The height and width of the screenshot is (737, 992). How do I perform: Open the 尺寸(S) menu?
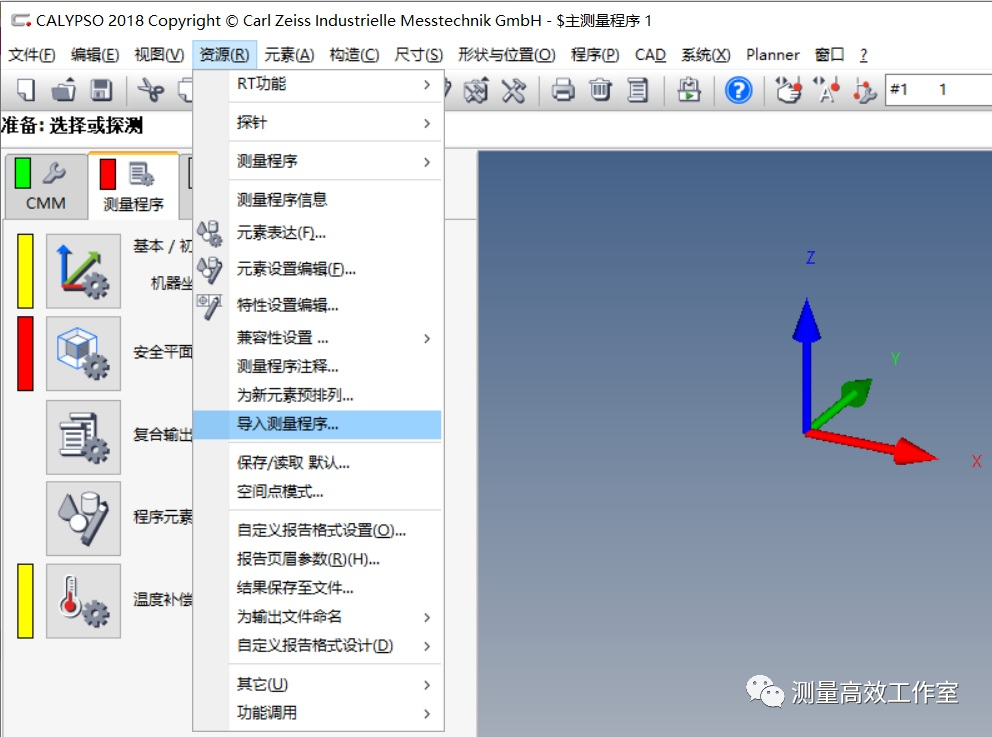[418, 55]
